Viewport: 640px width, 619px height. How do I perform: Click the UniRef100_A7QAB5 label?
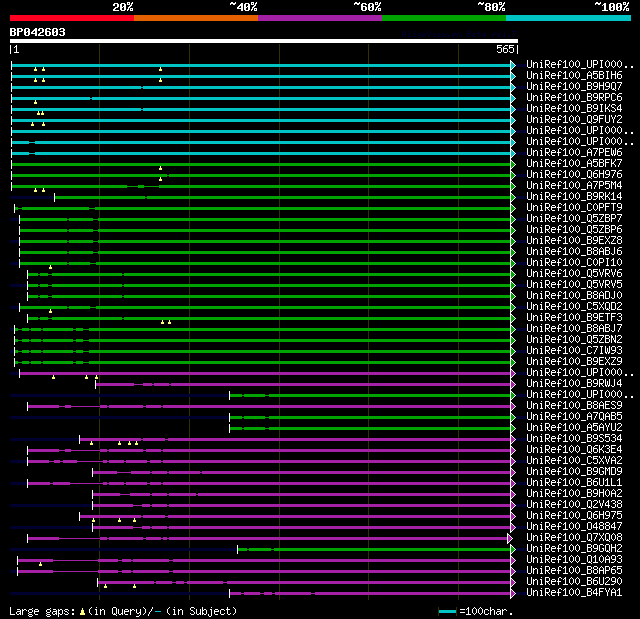pyautogui.click(x=574, y=417)
